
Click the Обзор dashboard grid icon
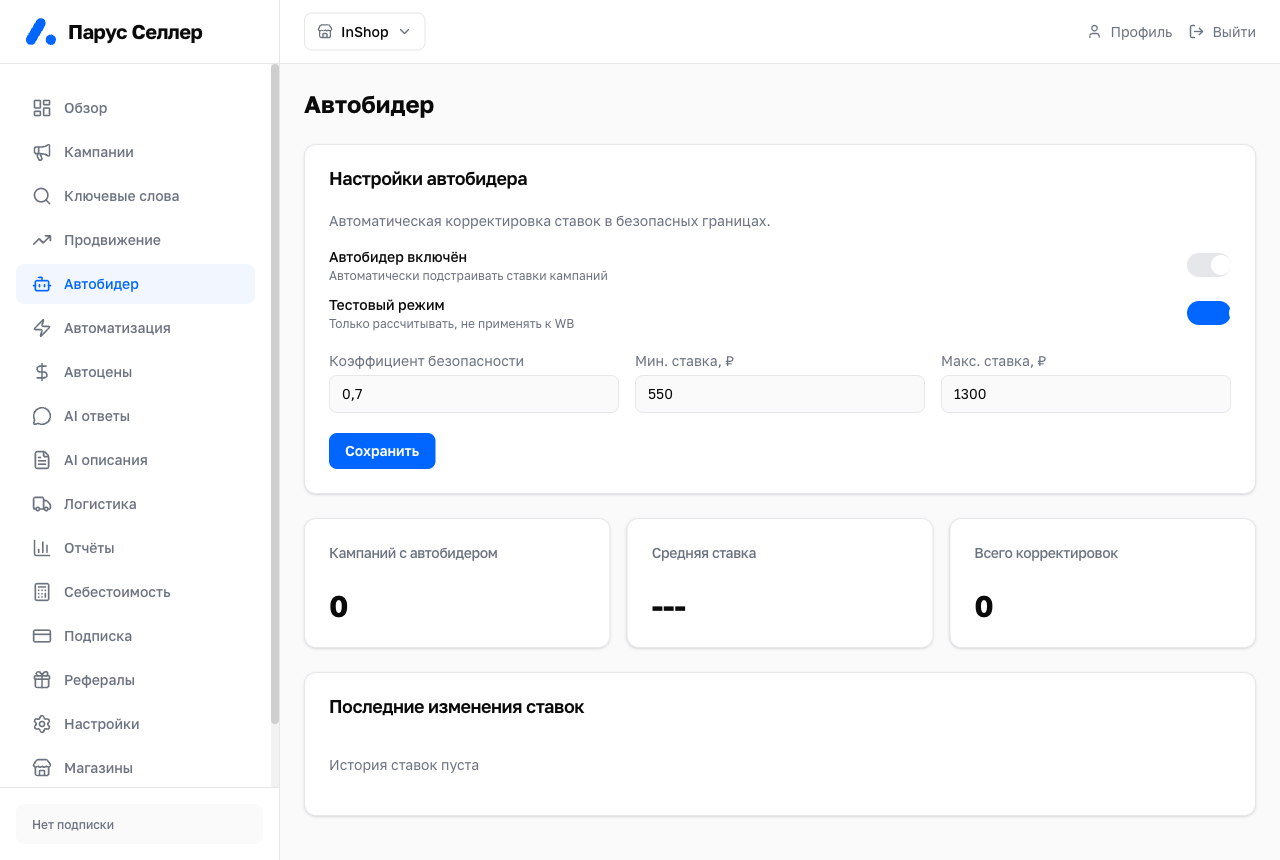point(42,108)
